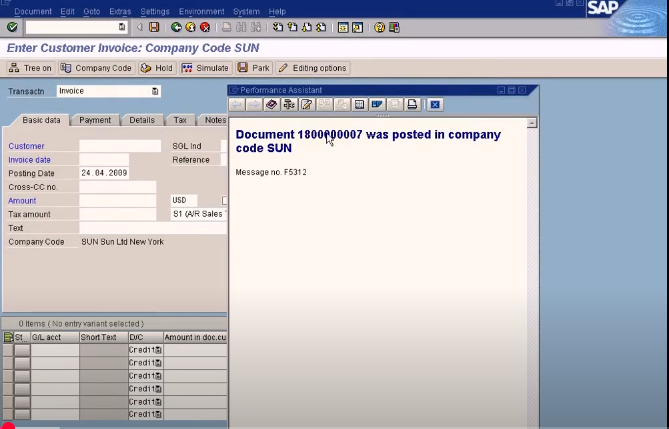Viewport: 669px width, 429px height.
Task: Open the Transactn Invoice dropdown
Action: (155, 91)
